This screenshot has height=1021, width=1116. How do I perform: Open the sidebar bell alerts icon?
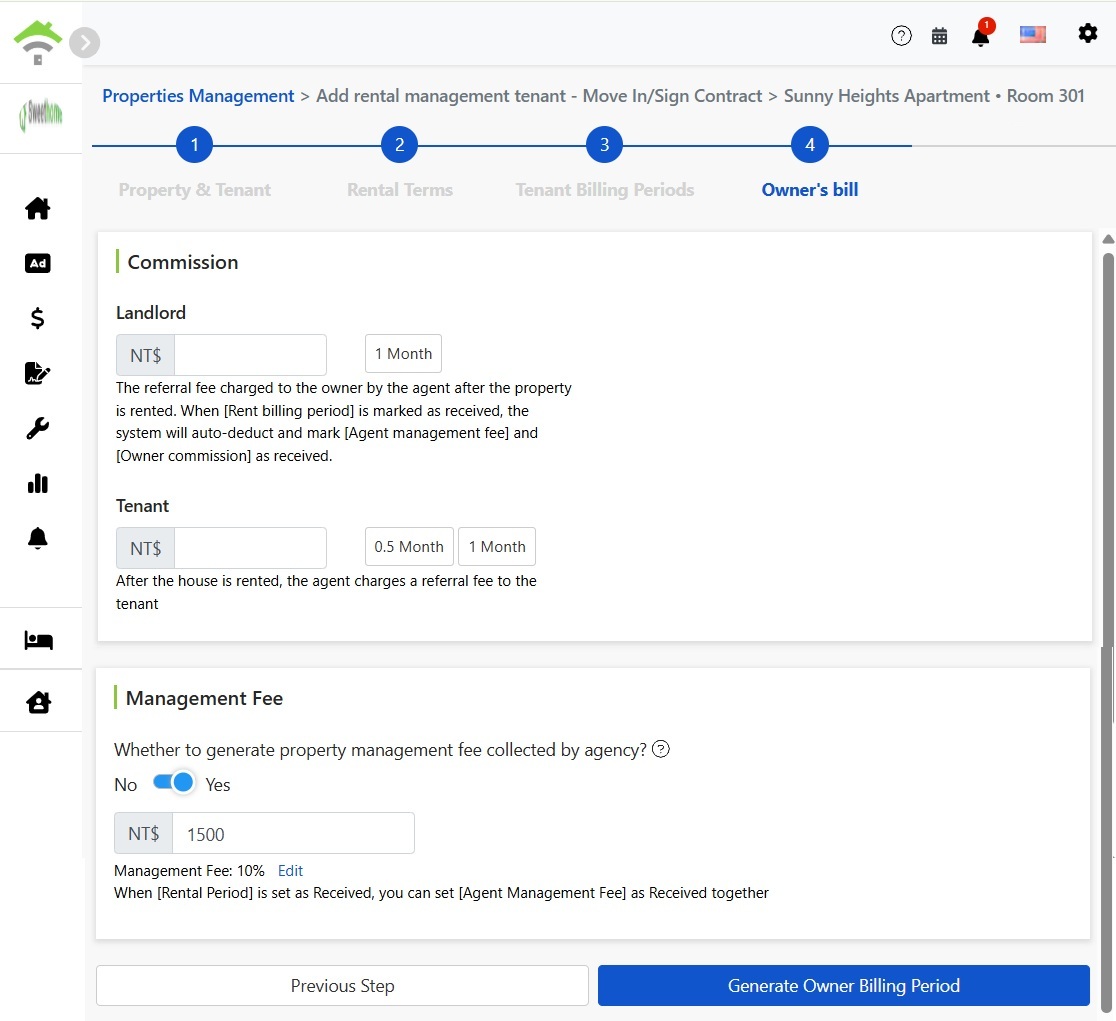coord(38,539)
